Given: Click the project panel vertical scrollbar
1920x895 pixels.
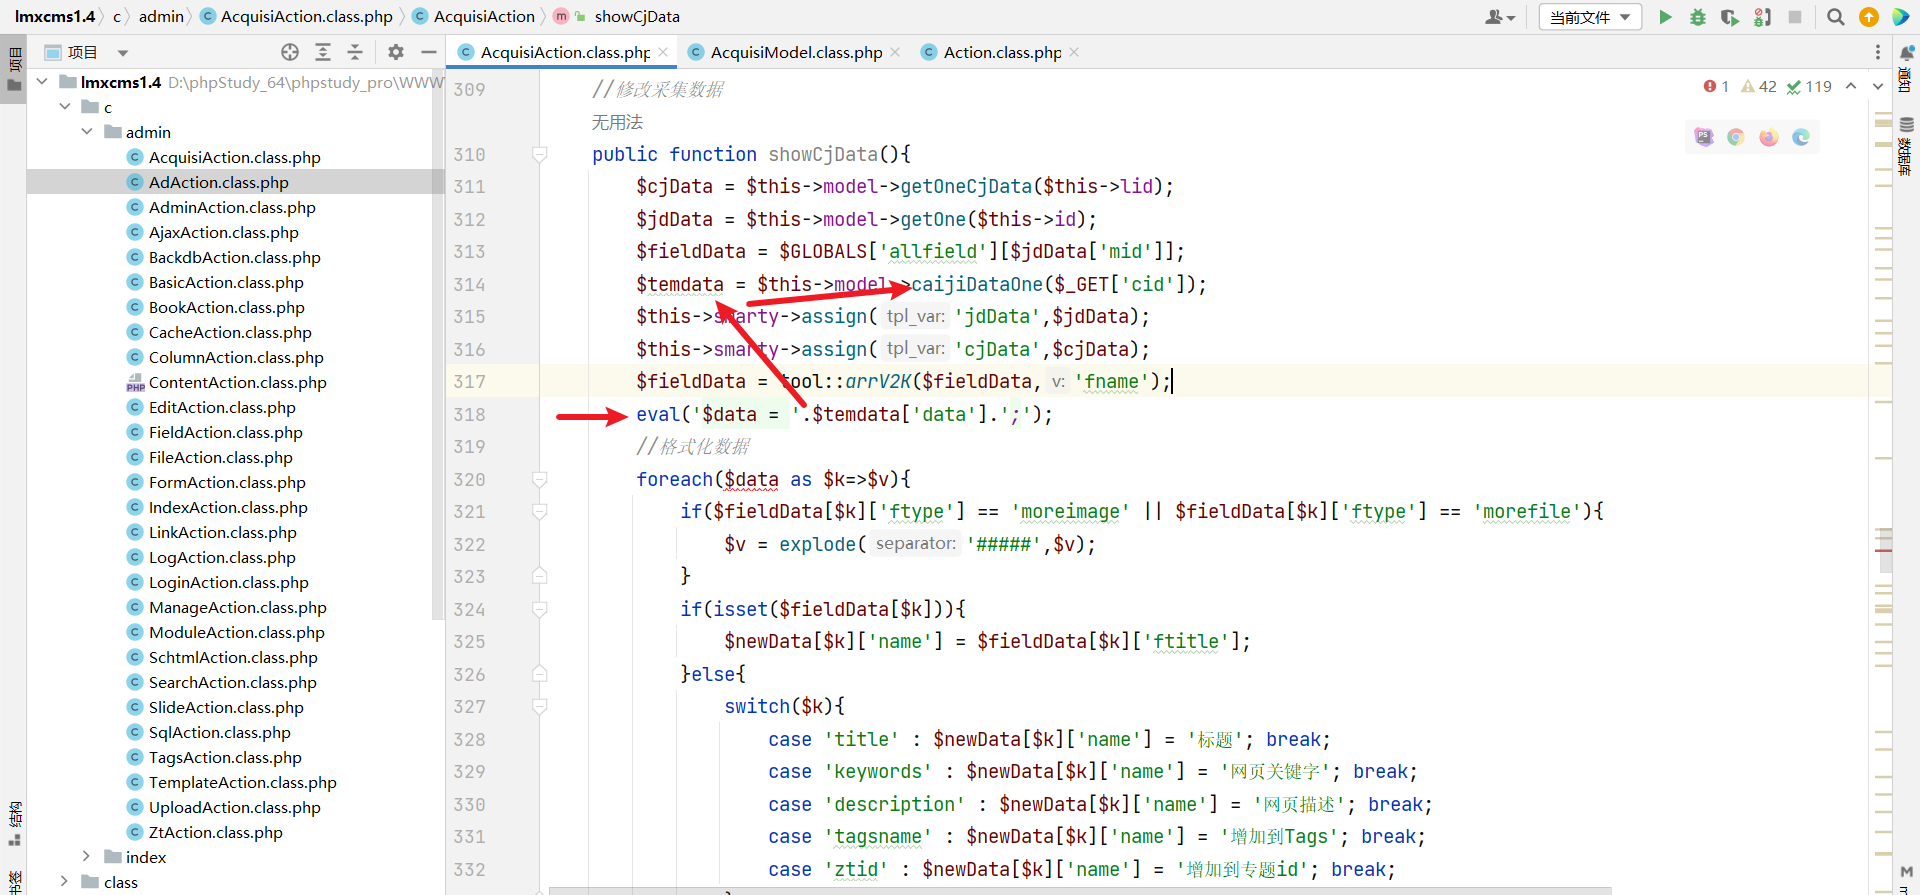Looking at the screenshot, I should pyautogui.click(x=437, y=344).
